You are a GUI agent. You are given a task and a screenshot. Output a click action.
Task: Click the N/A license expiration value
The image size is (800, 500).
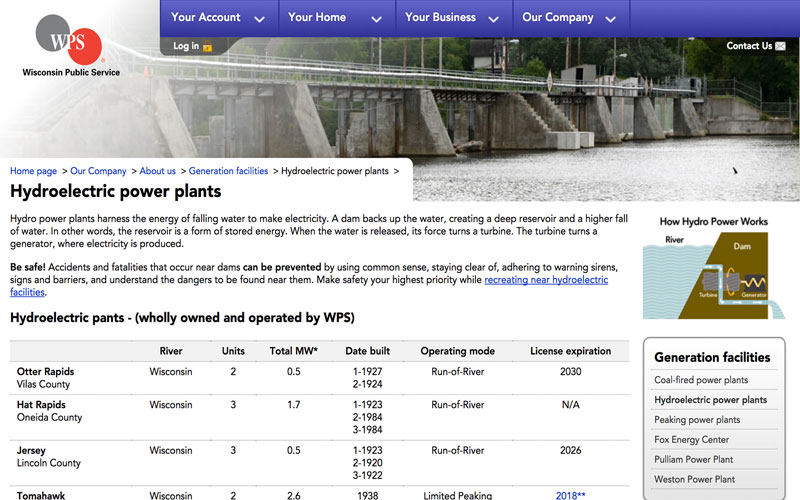[x=570, y=405]
